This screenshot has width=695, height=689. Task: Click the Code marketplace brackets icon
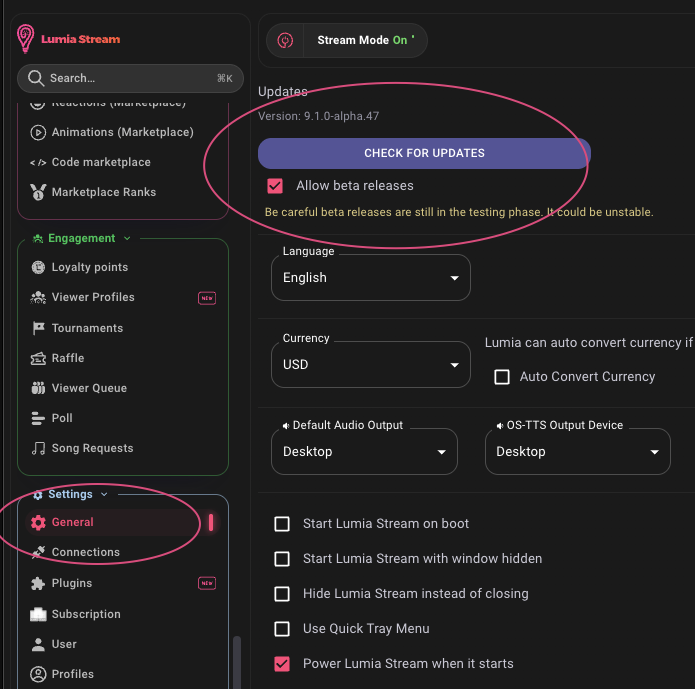pyautogui.click(x=38, y=162)
